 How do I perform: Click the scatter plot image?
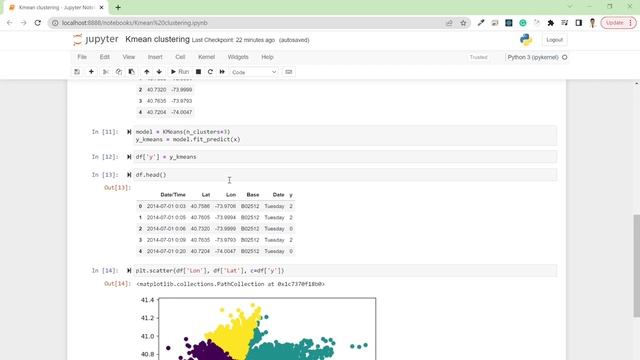(257, 329)
